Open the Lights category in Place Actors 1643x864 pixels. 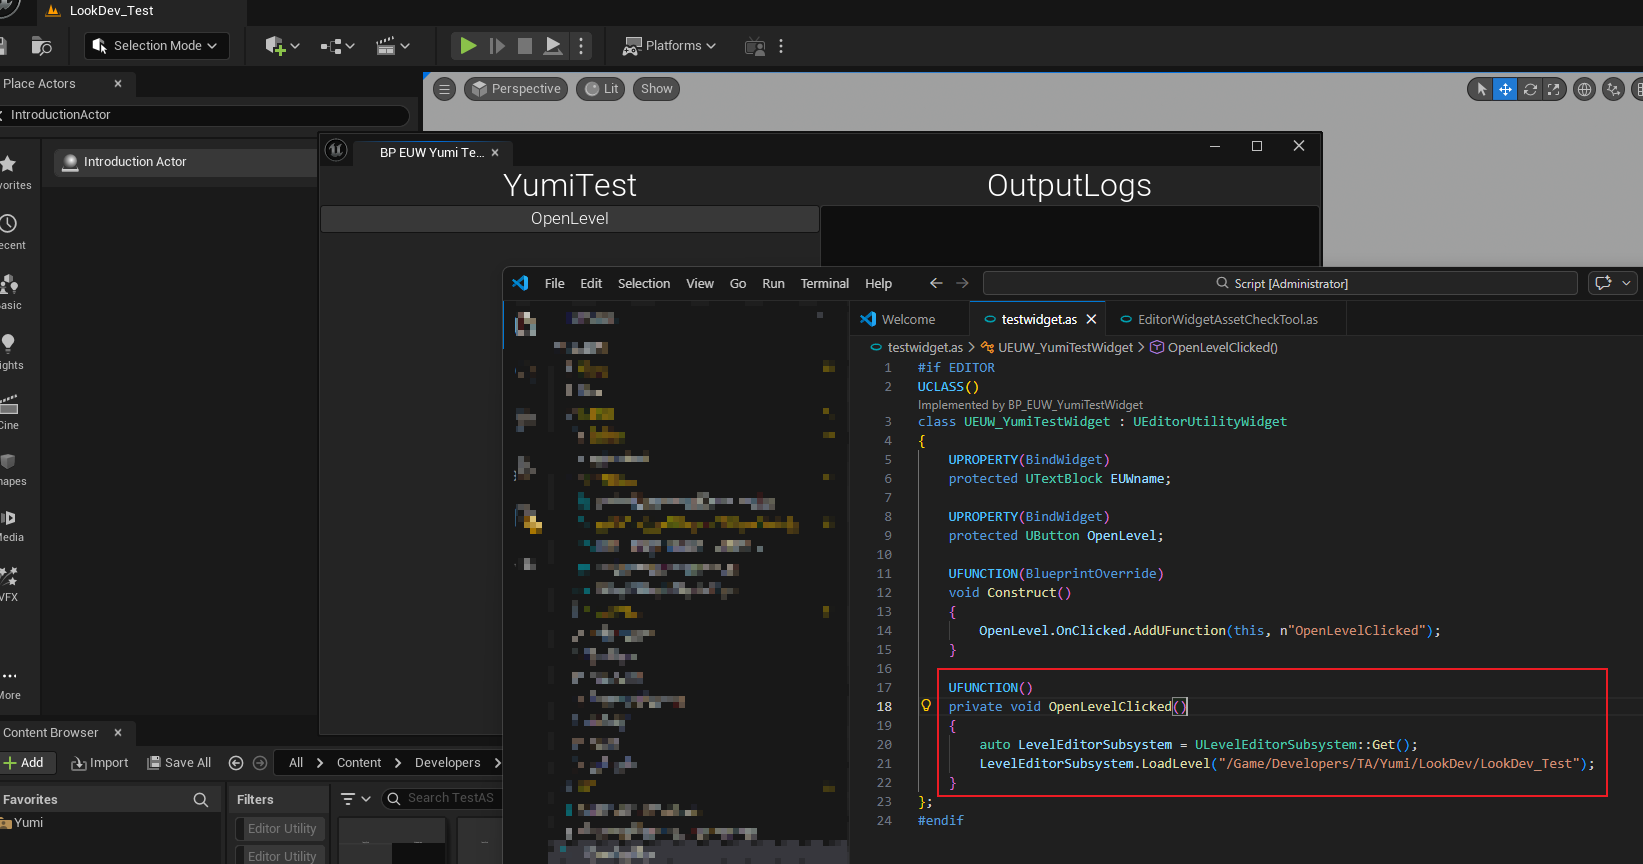[x=10, y=351]
